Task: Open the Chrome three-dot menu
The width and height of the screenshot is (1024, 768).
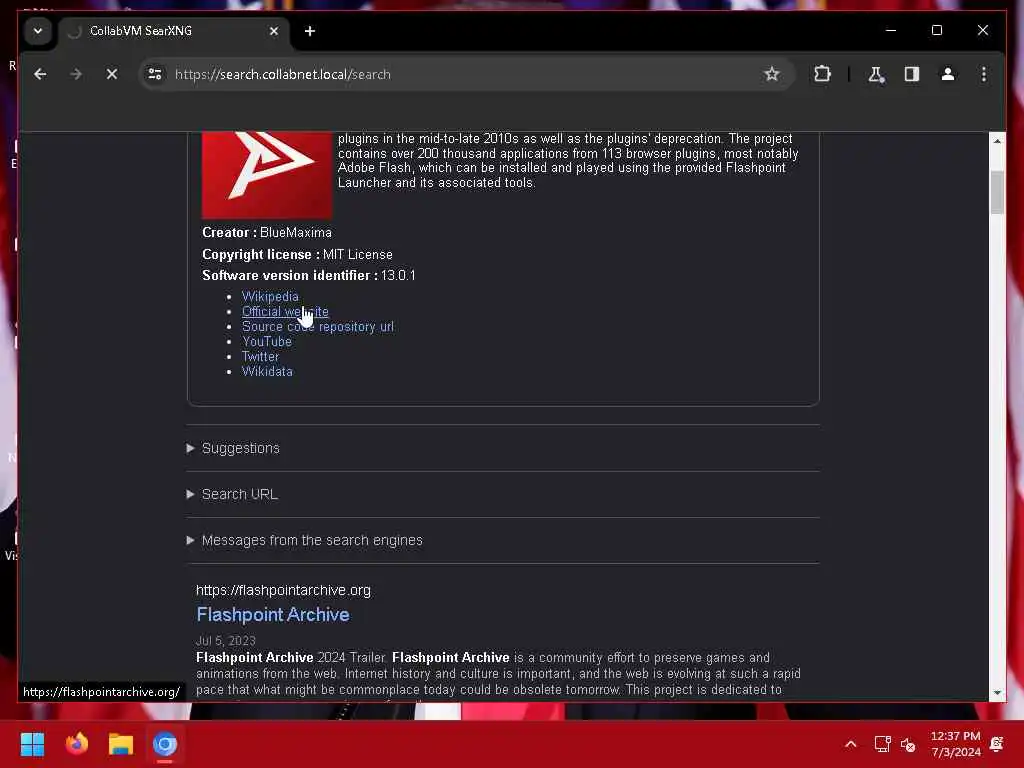Action: pos(984,74)
